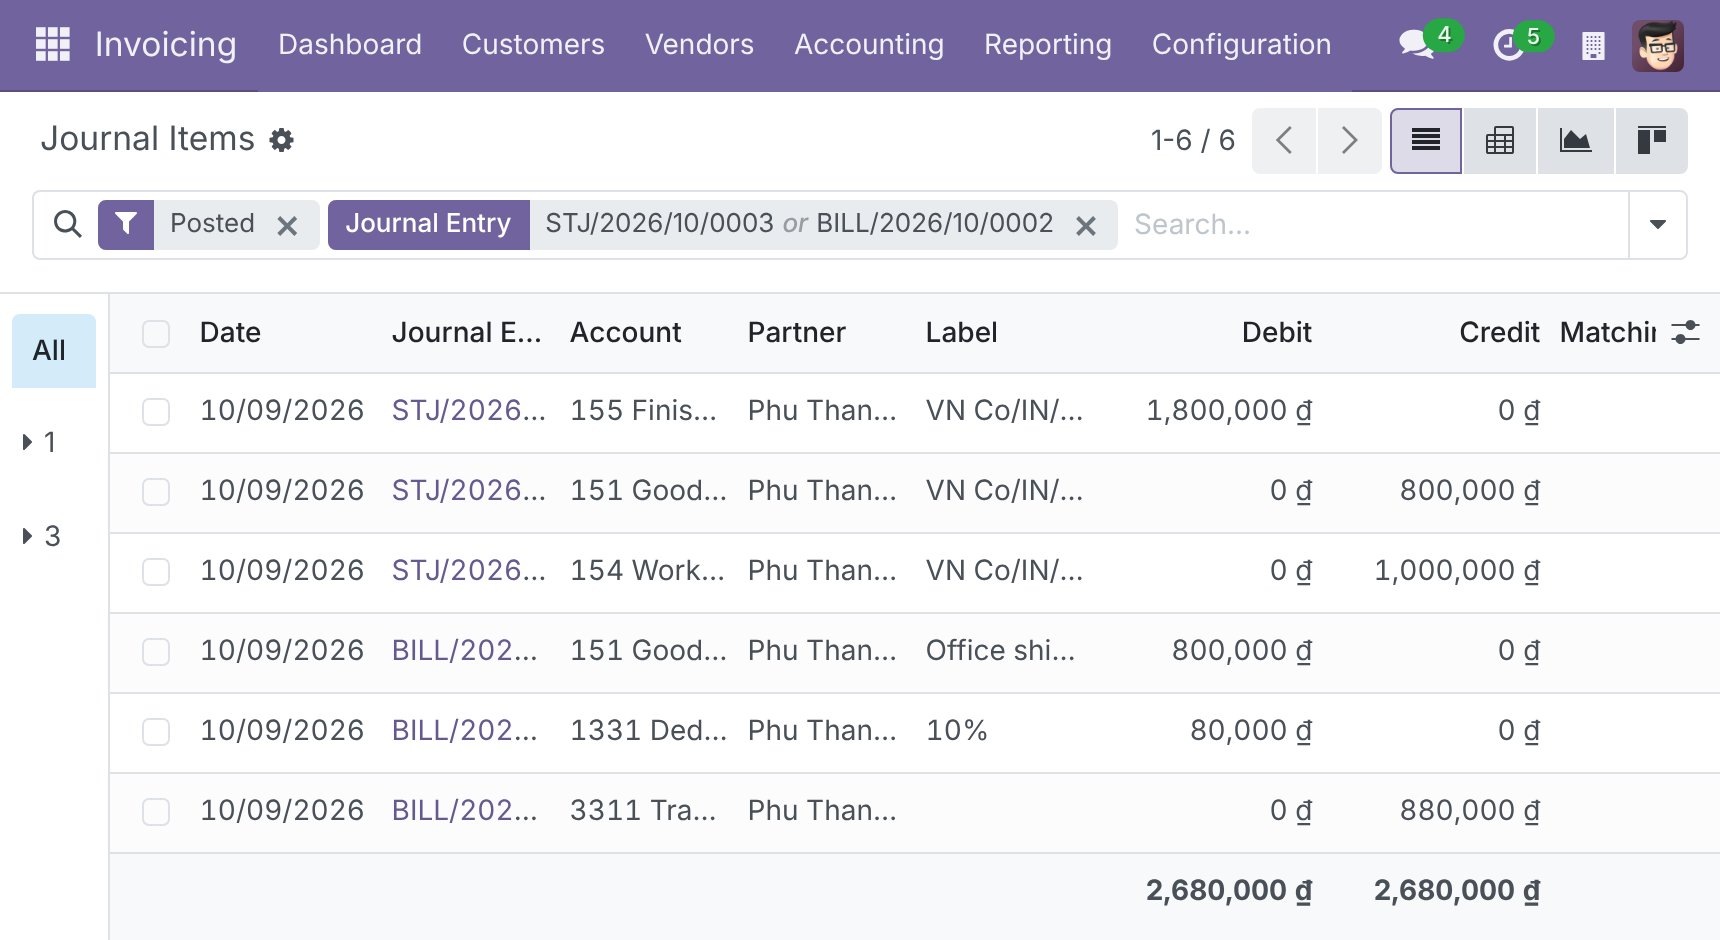Check the 3311 Tra... account row

coord(156,811)
